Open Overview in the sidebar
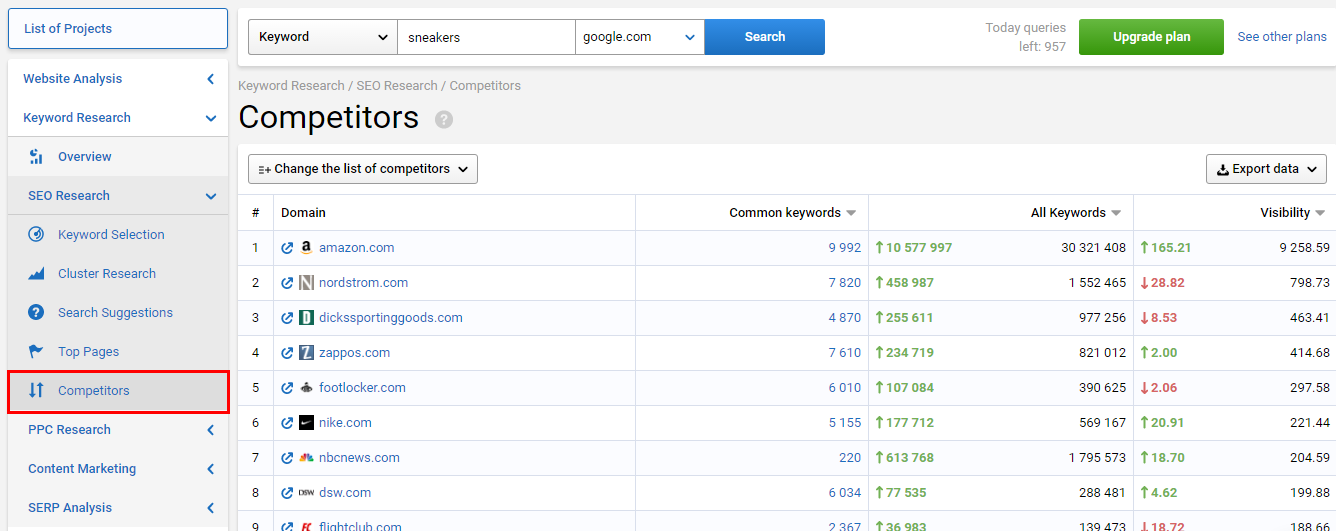This screenshot has height=531, width=1336. tap(85, 157)
